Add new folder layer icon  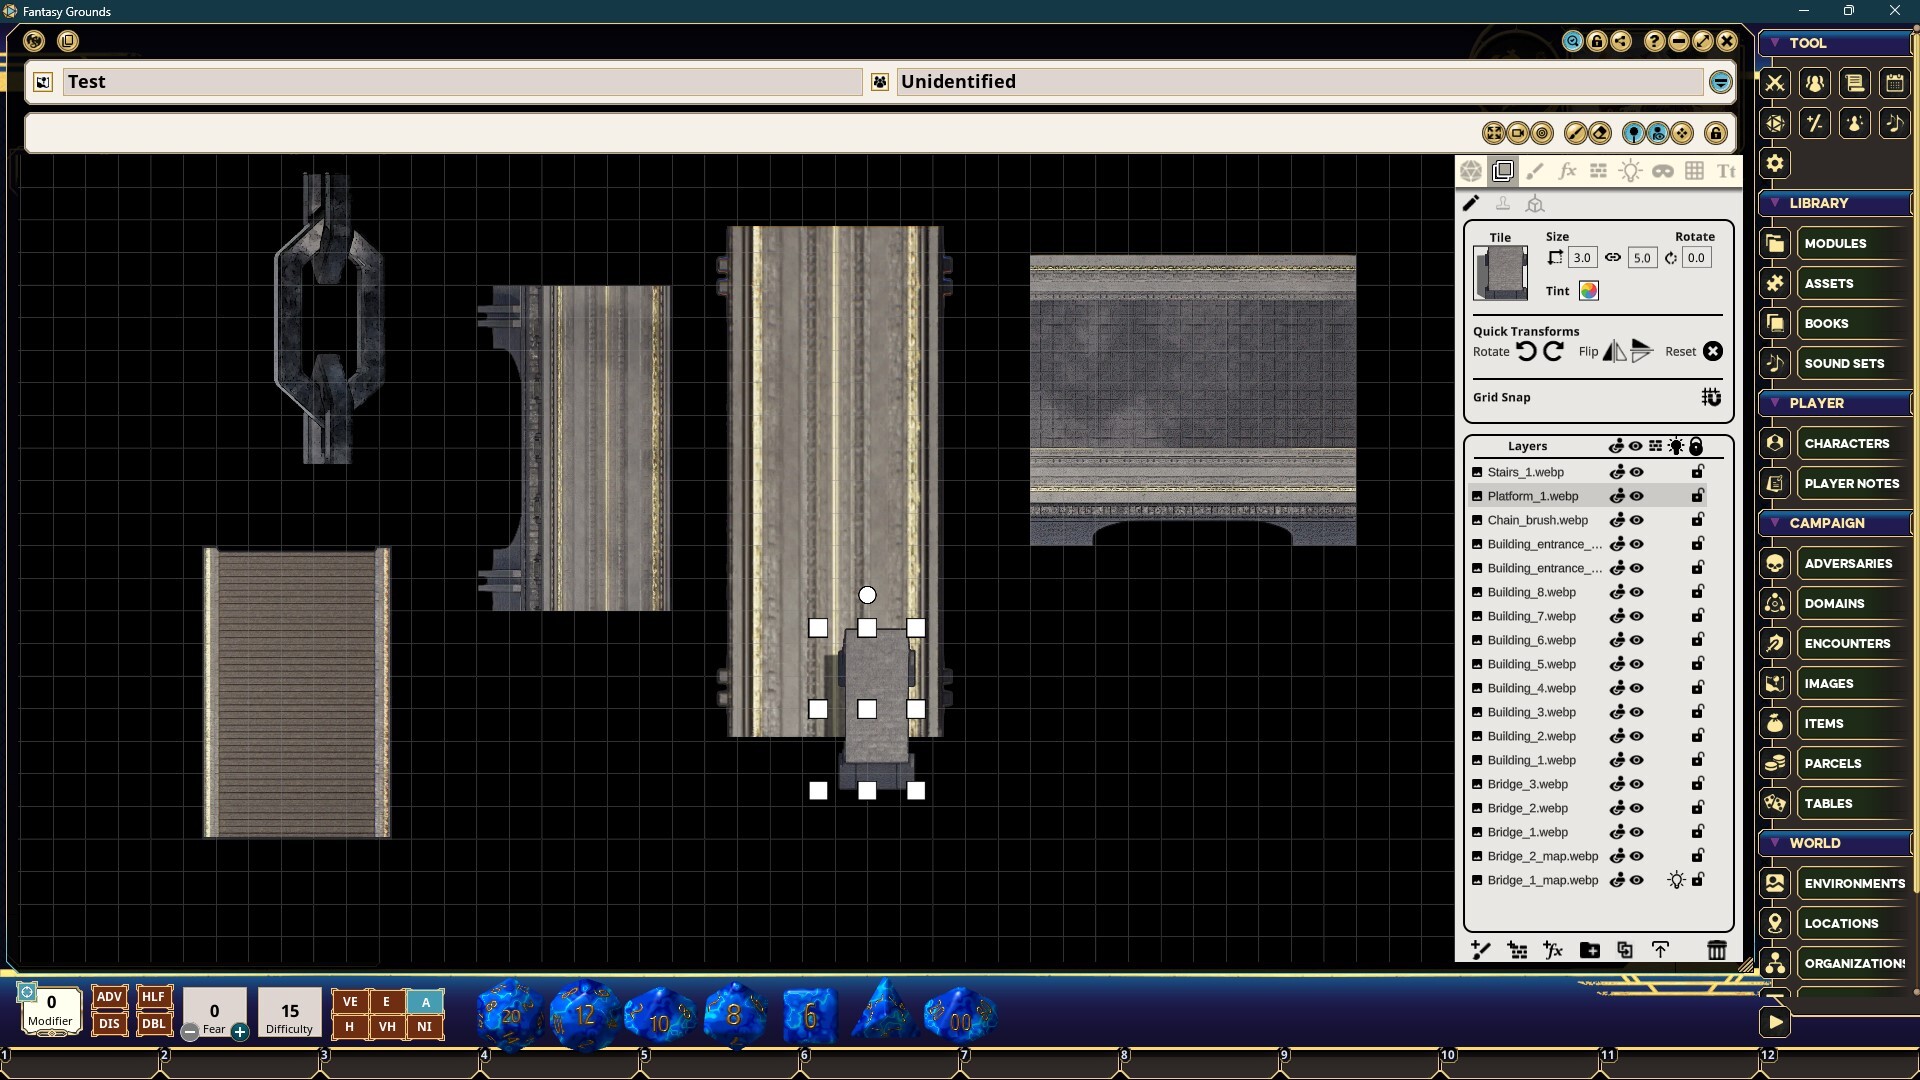1589,950
